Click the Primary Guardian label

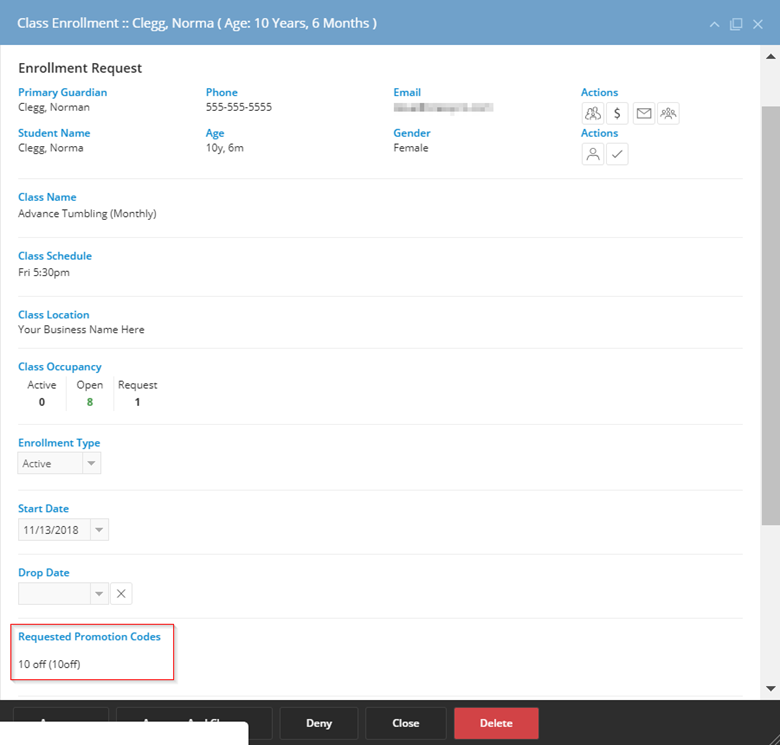point(63,93)
